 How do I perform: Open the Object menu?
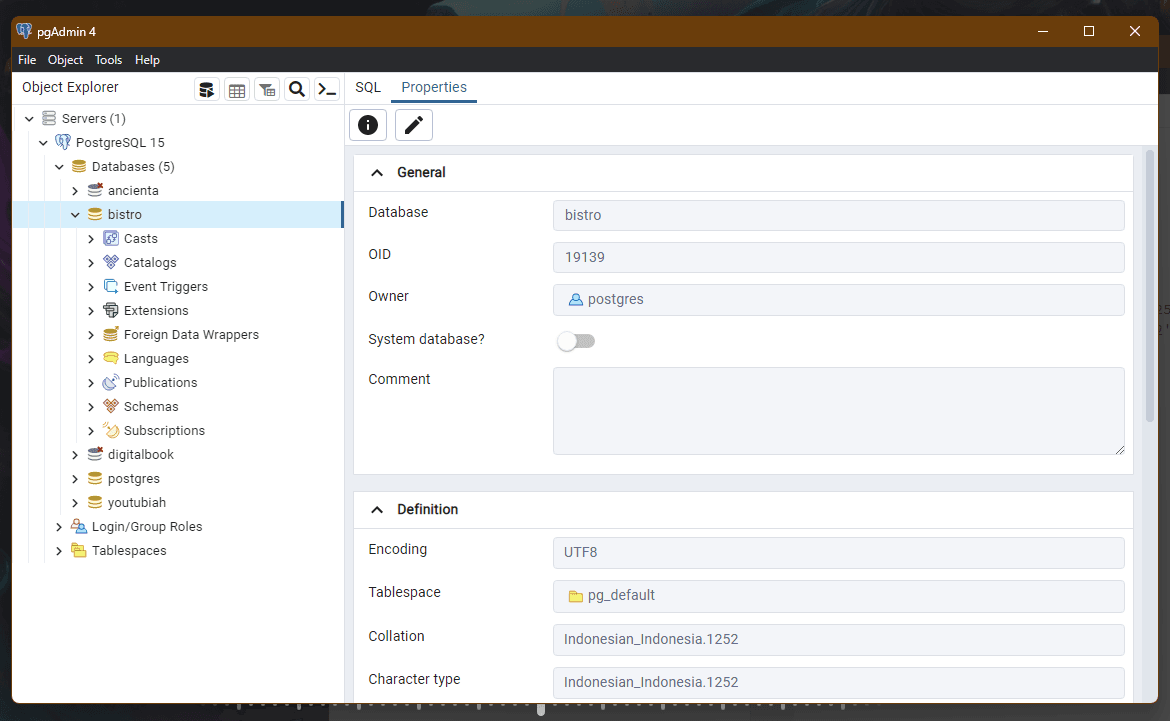pos(66,60)
